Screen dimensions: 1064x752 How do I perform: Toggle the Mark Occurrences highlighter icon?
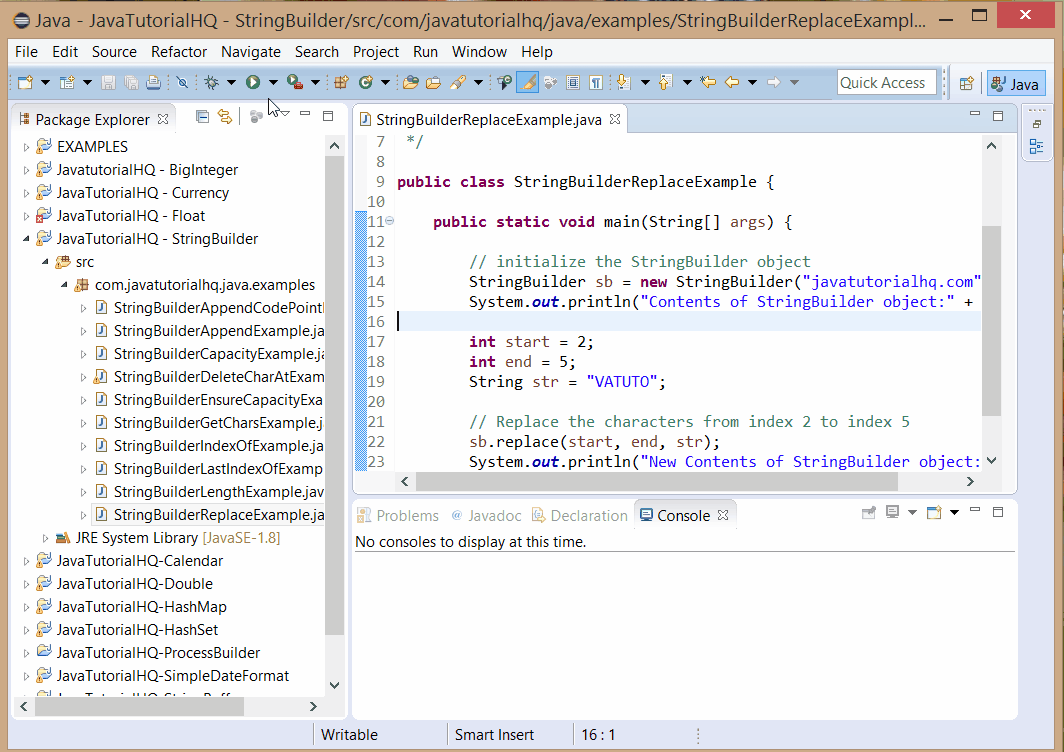(x=528, y=82)
